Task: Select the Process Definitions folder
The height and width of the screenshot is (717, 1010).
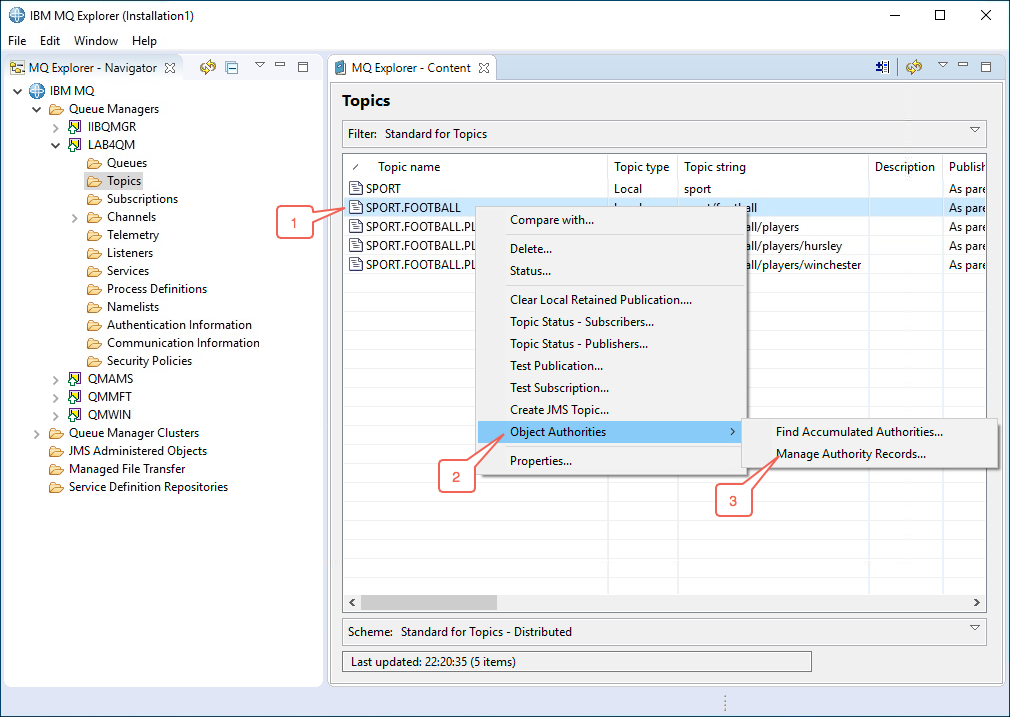Action: pos(157,289)
